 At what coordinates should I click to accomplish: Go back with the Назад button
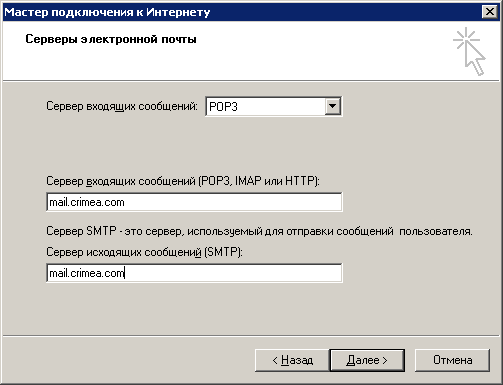pyautogui.click(x=292, y=360)
